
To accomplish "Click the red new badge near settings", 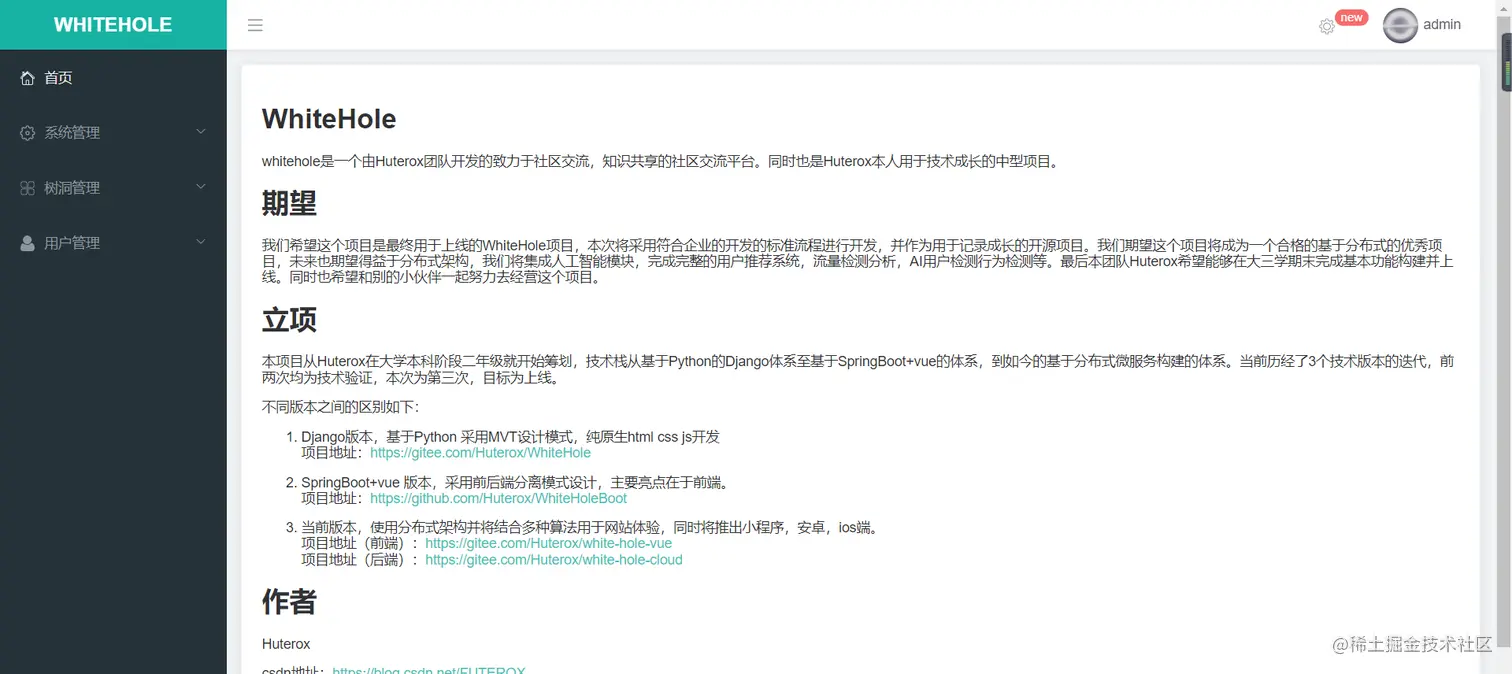I will [x=1351, y=17].
